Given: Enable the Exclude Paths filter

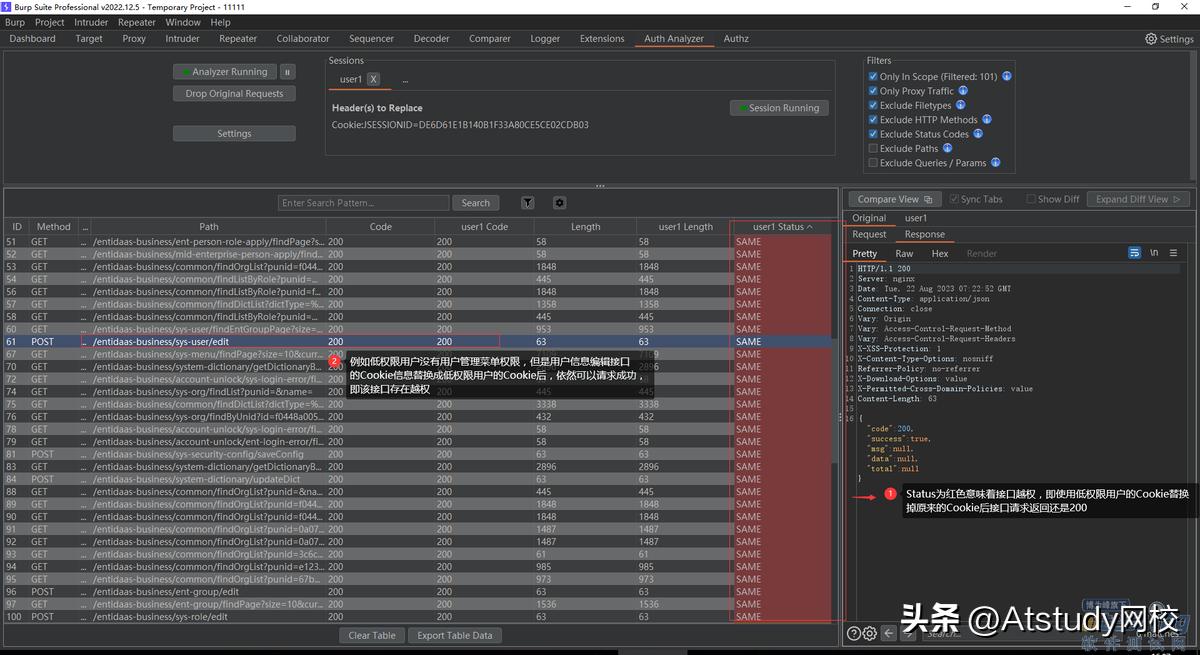Looking at the screenshot, I should (x=873, y=148).
